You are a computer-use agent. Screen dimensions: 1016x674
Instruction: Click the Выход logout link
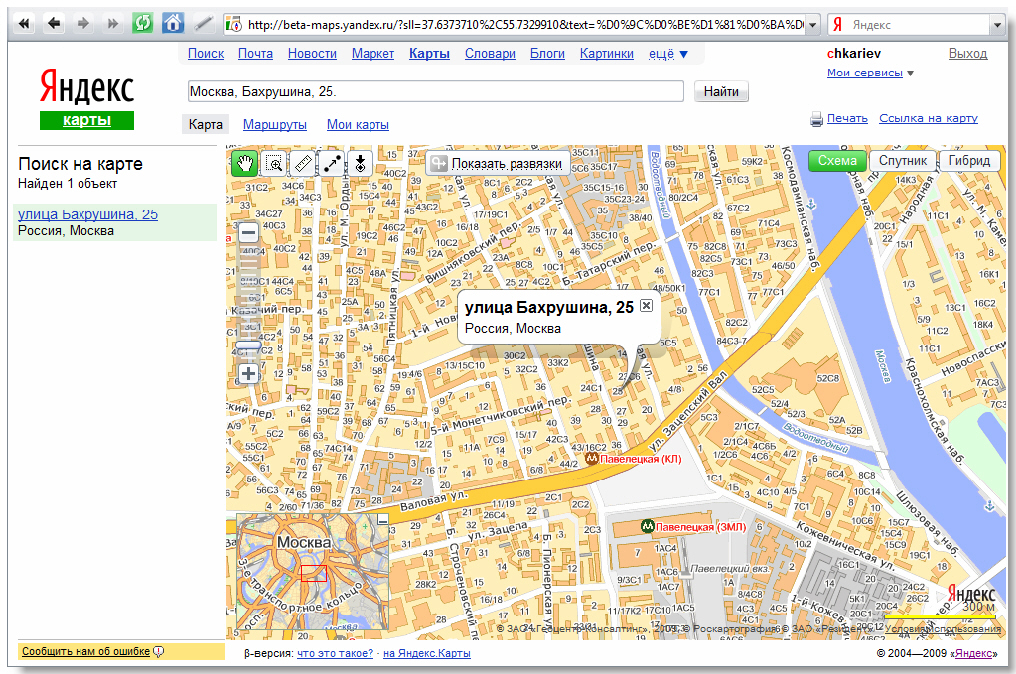coord(967,54)
